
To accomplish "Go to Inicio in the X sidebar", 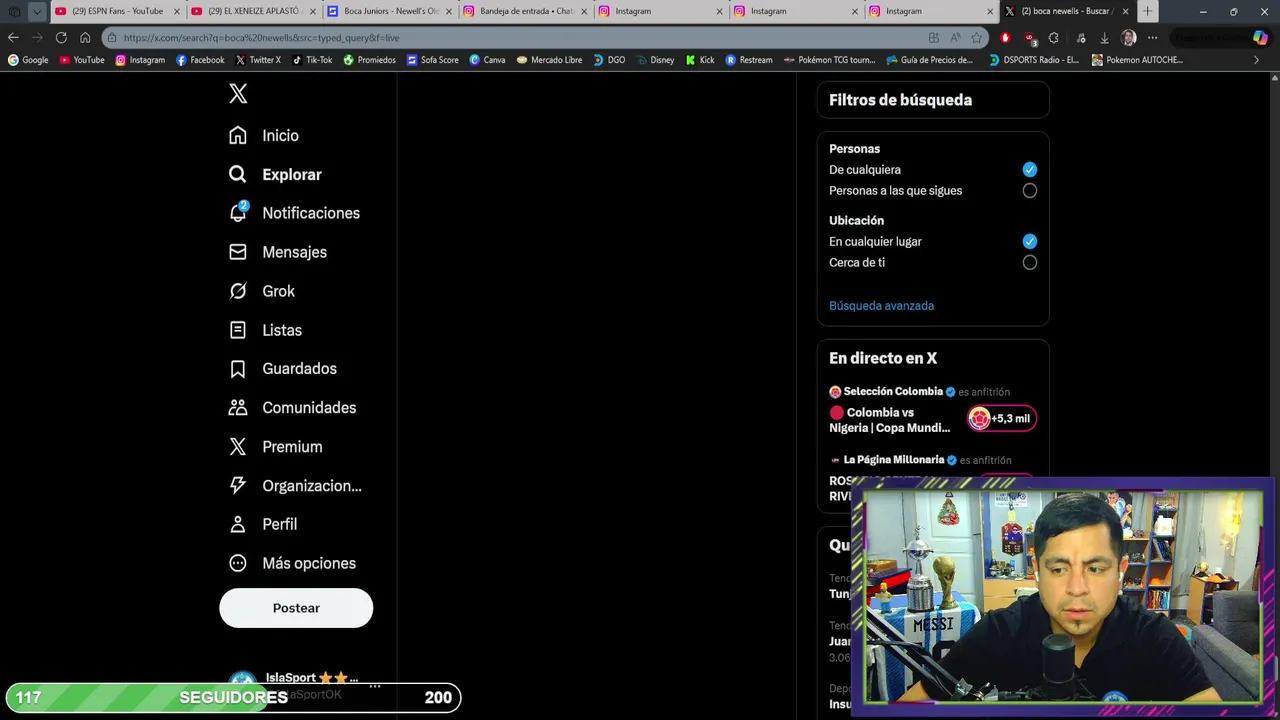I will pos(264,135).
